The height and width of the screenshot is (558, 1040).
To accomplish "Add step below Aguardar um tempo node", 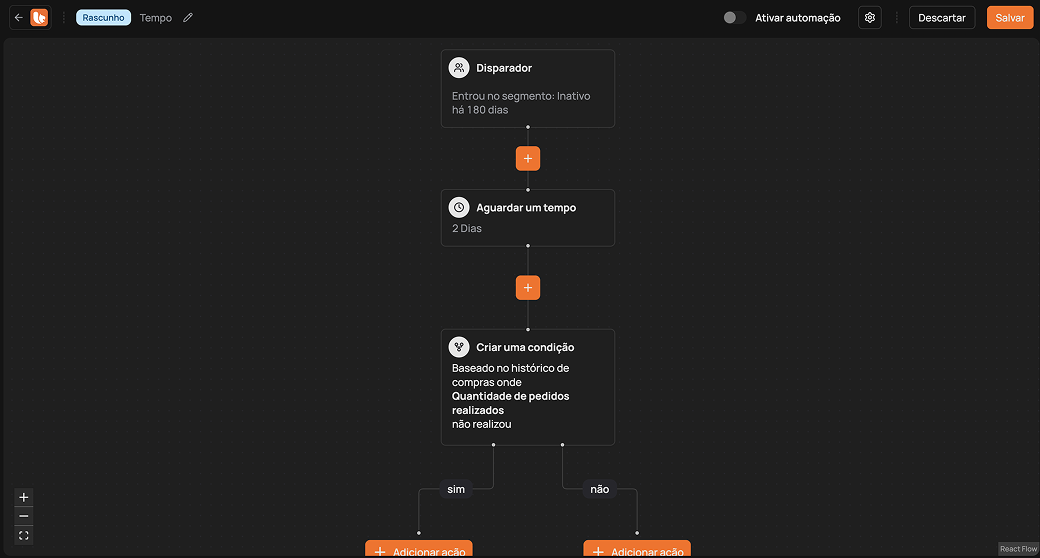I will coord(528,288).
